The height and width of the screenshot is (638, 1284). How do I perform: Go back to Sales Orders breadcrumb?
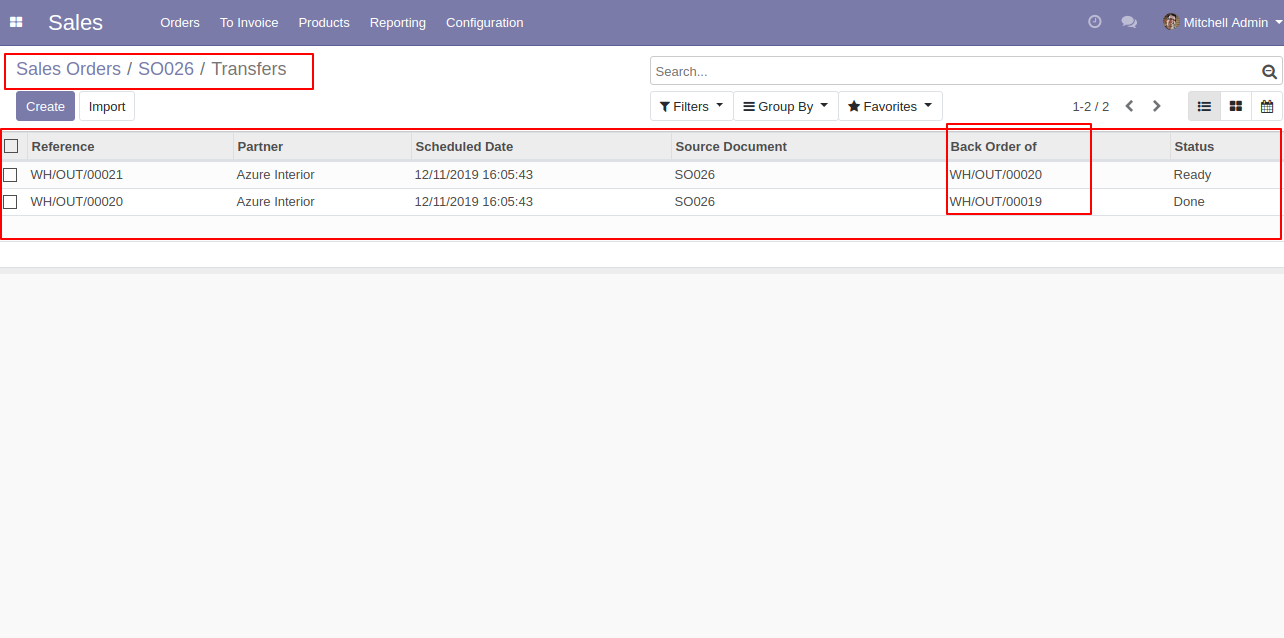coord(68,69)
